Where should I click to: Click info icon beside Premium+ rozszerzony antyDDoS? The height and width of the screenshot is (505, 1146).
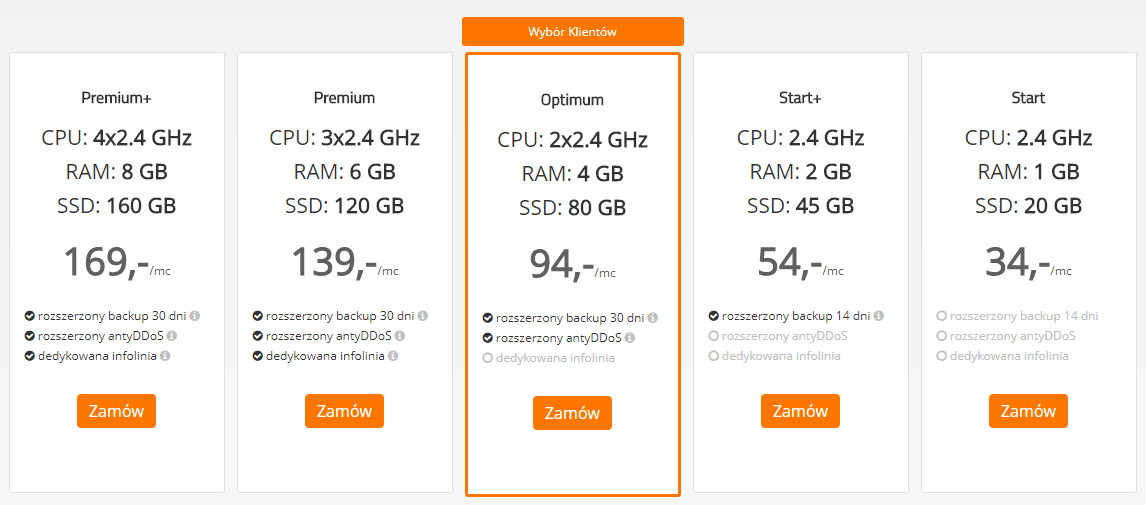click(172, 336)
